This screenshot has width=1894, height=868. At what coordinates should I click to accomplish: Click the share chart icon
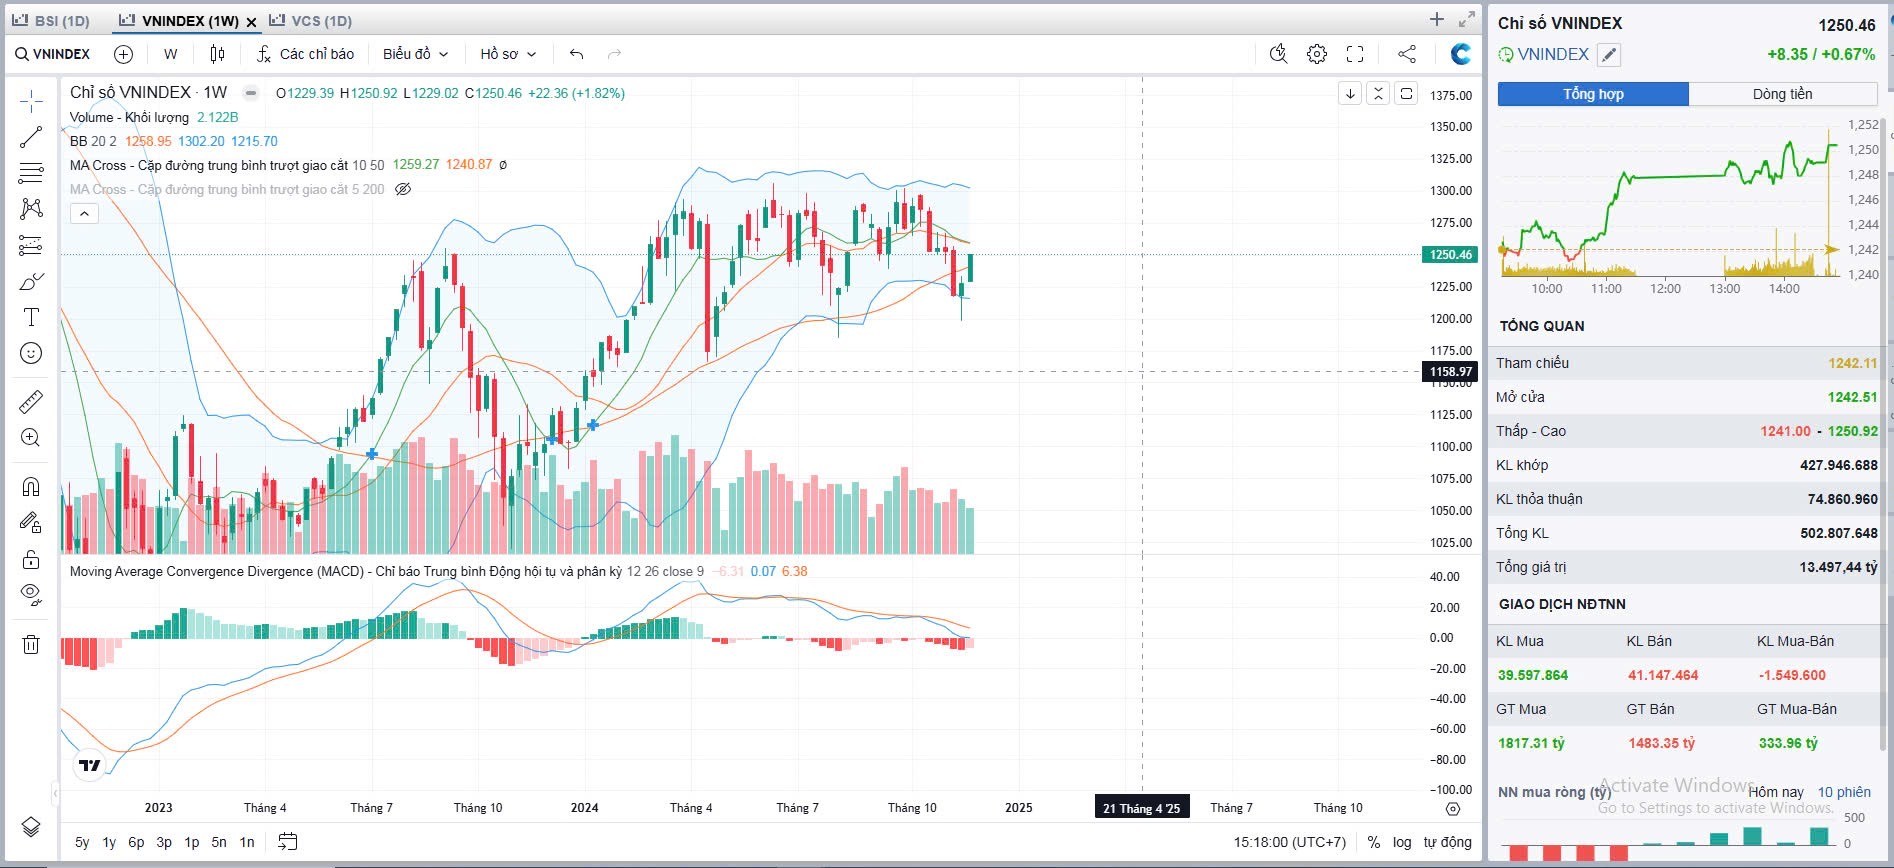[x=1407, y=54]
